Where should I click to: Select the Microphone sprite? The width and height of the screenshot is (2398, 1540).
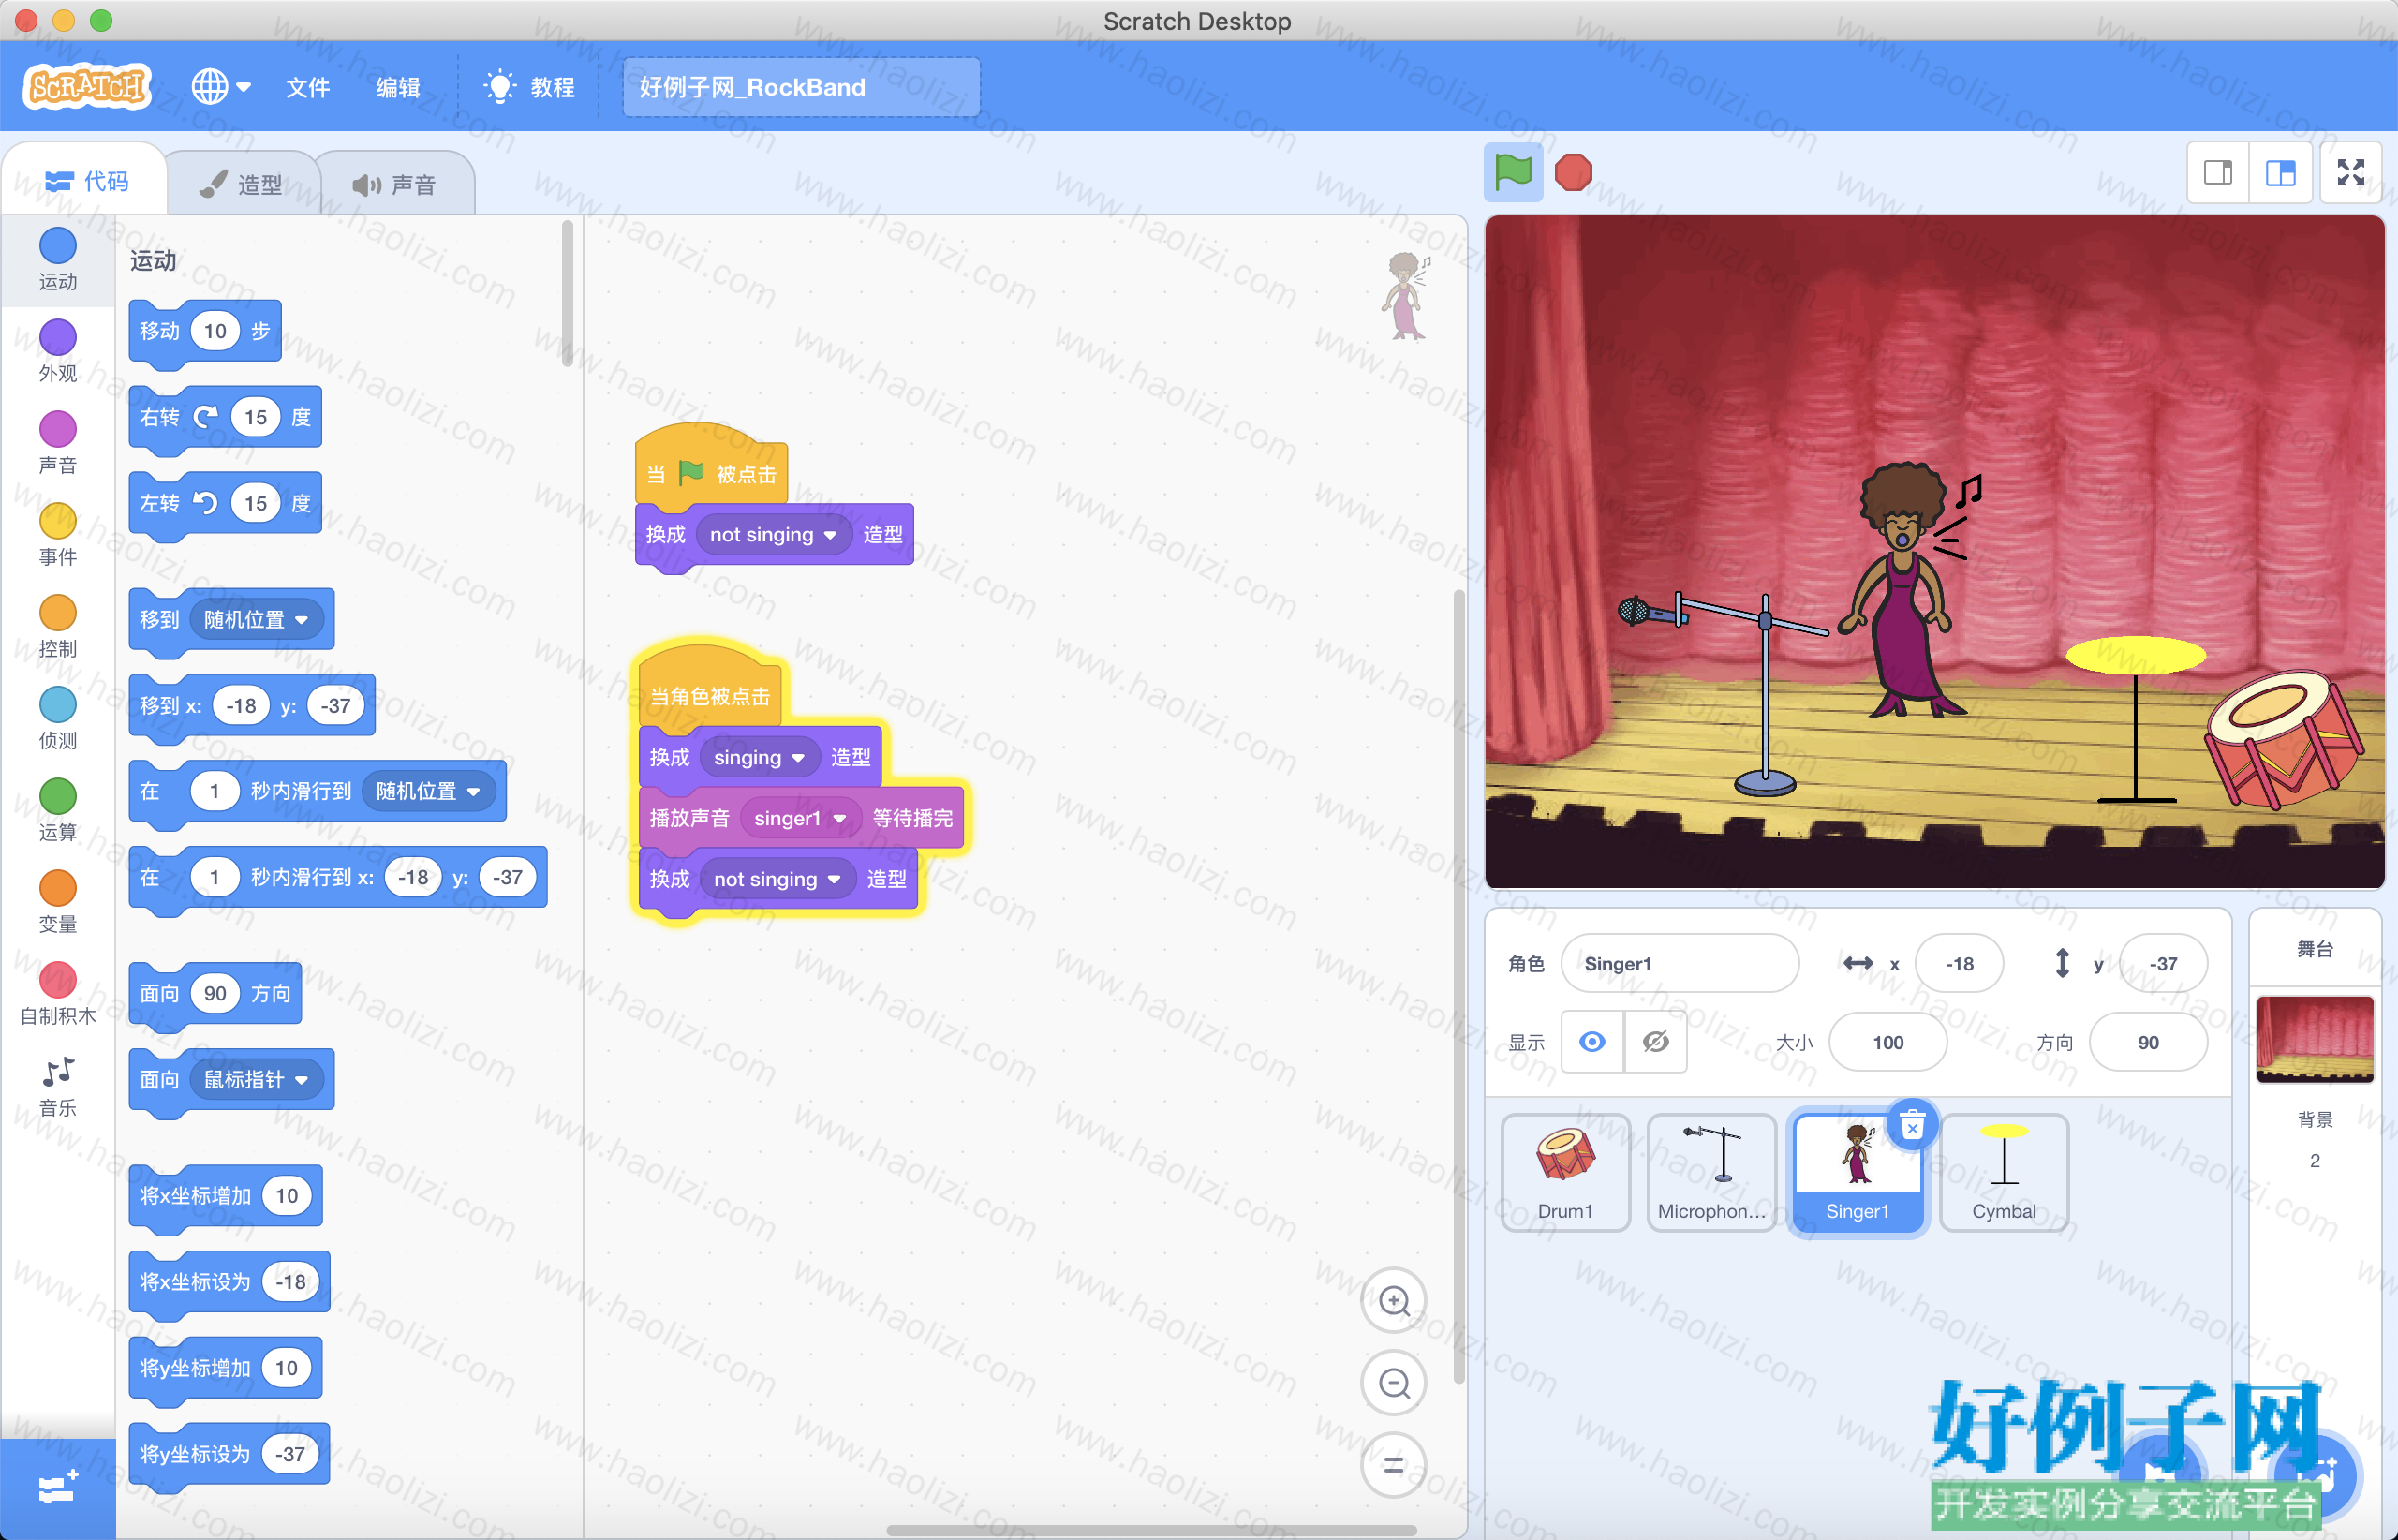[x=1711, y=1172]
